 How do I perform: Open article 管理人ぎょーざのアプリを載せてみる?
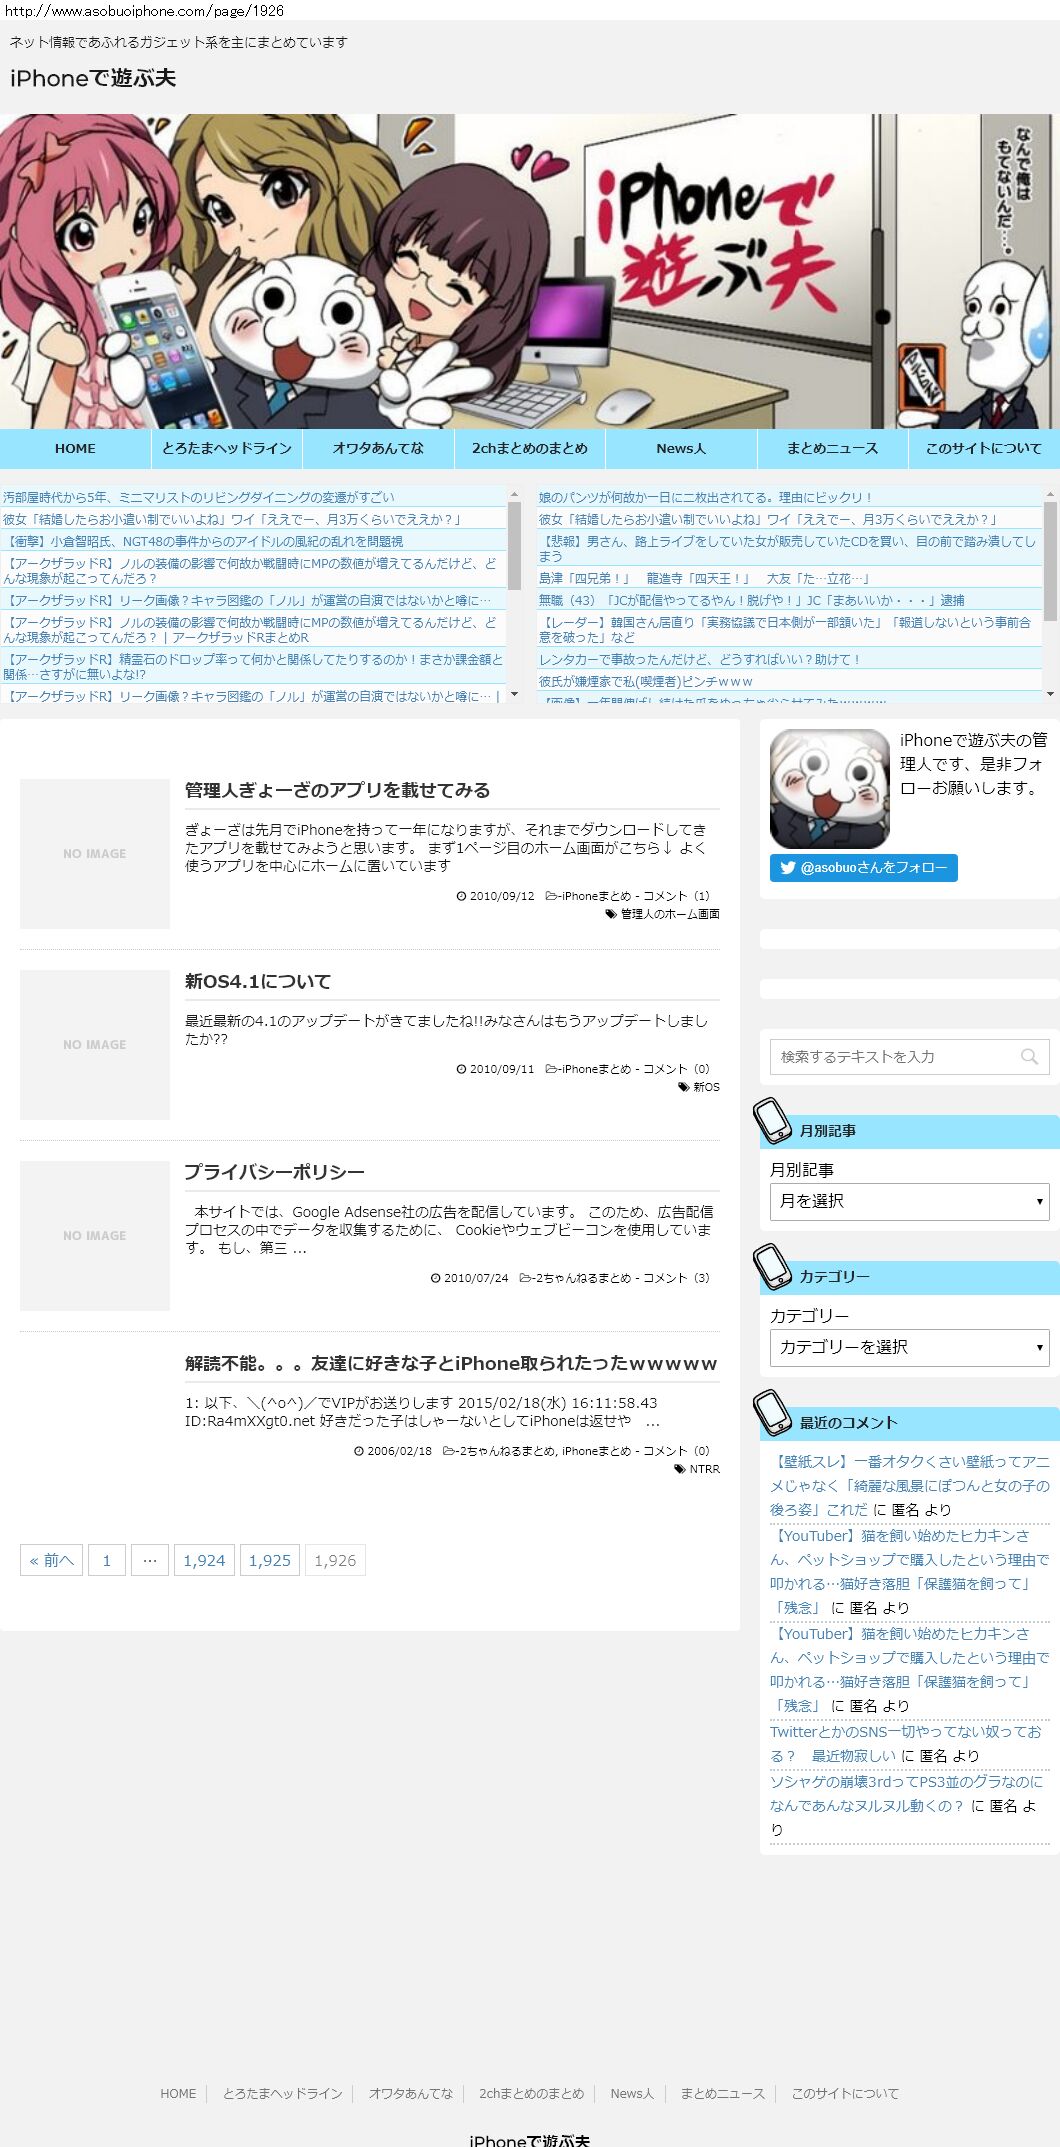pyautogui.click(x=337, y=790)
